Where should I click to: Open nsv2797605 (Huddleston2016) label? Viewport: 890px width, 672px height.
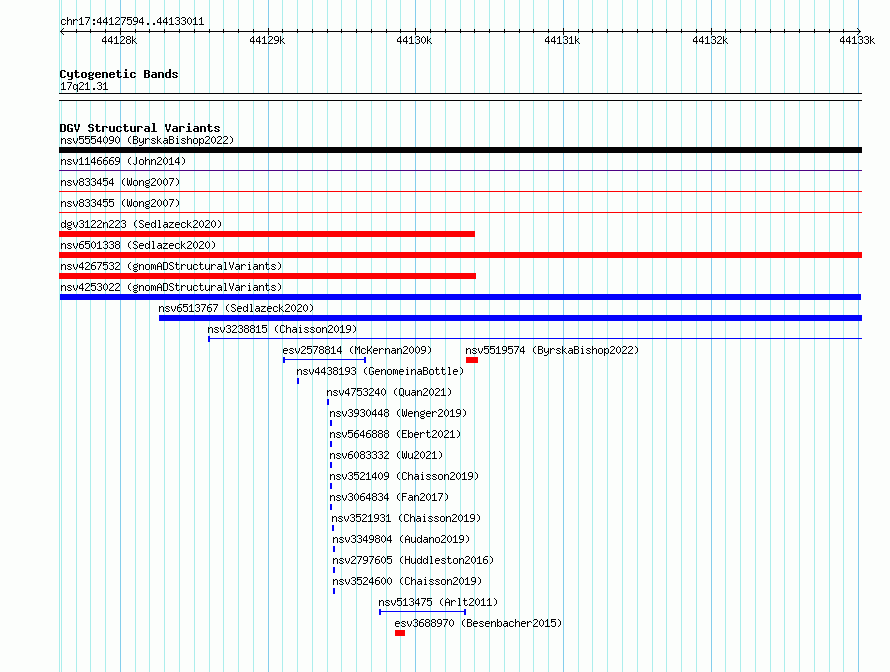(413, 560)
